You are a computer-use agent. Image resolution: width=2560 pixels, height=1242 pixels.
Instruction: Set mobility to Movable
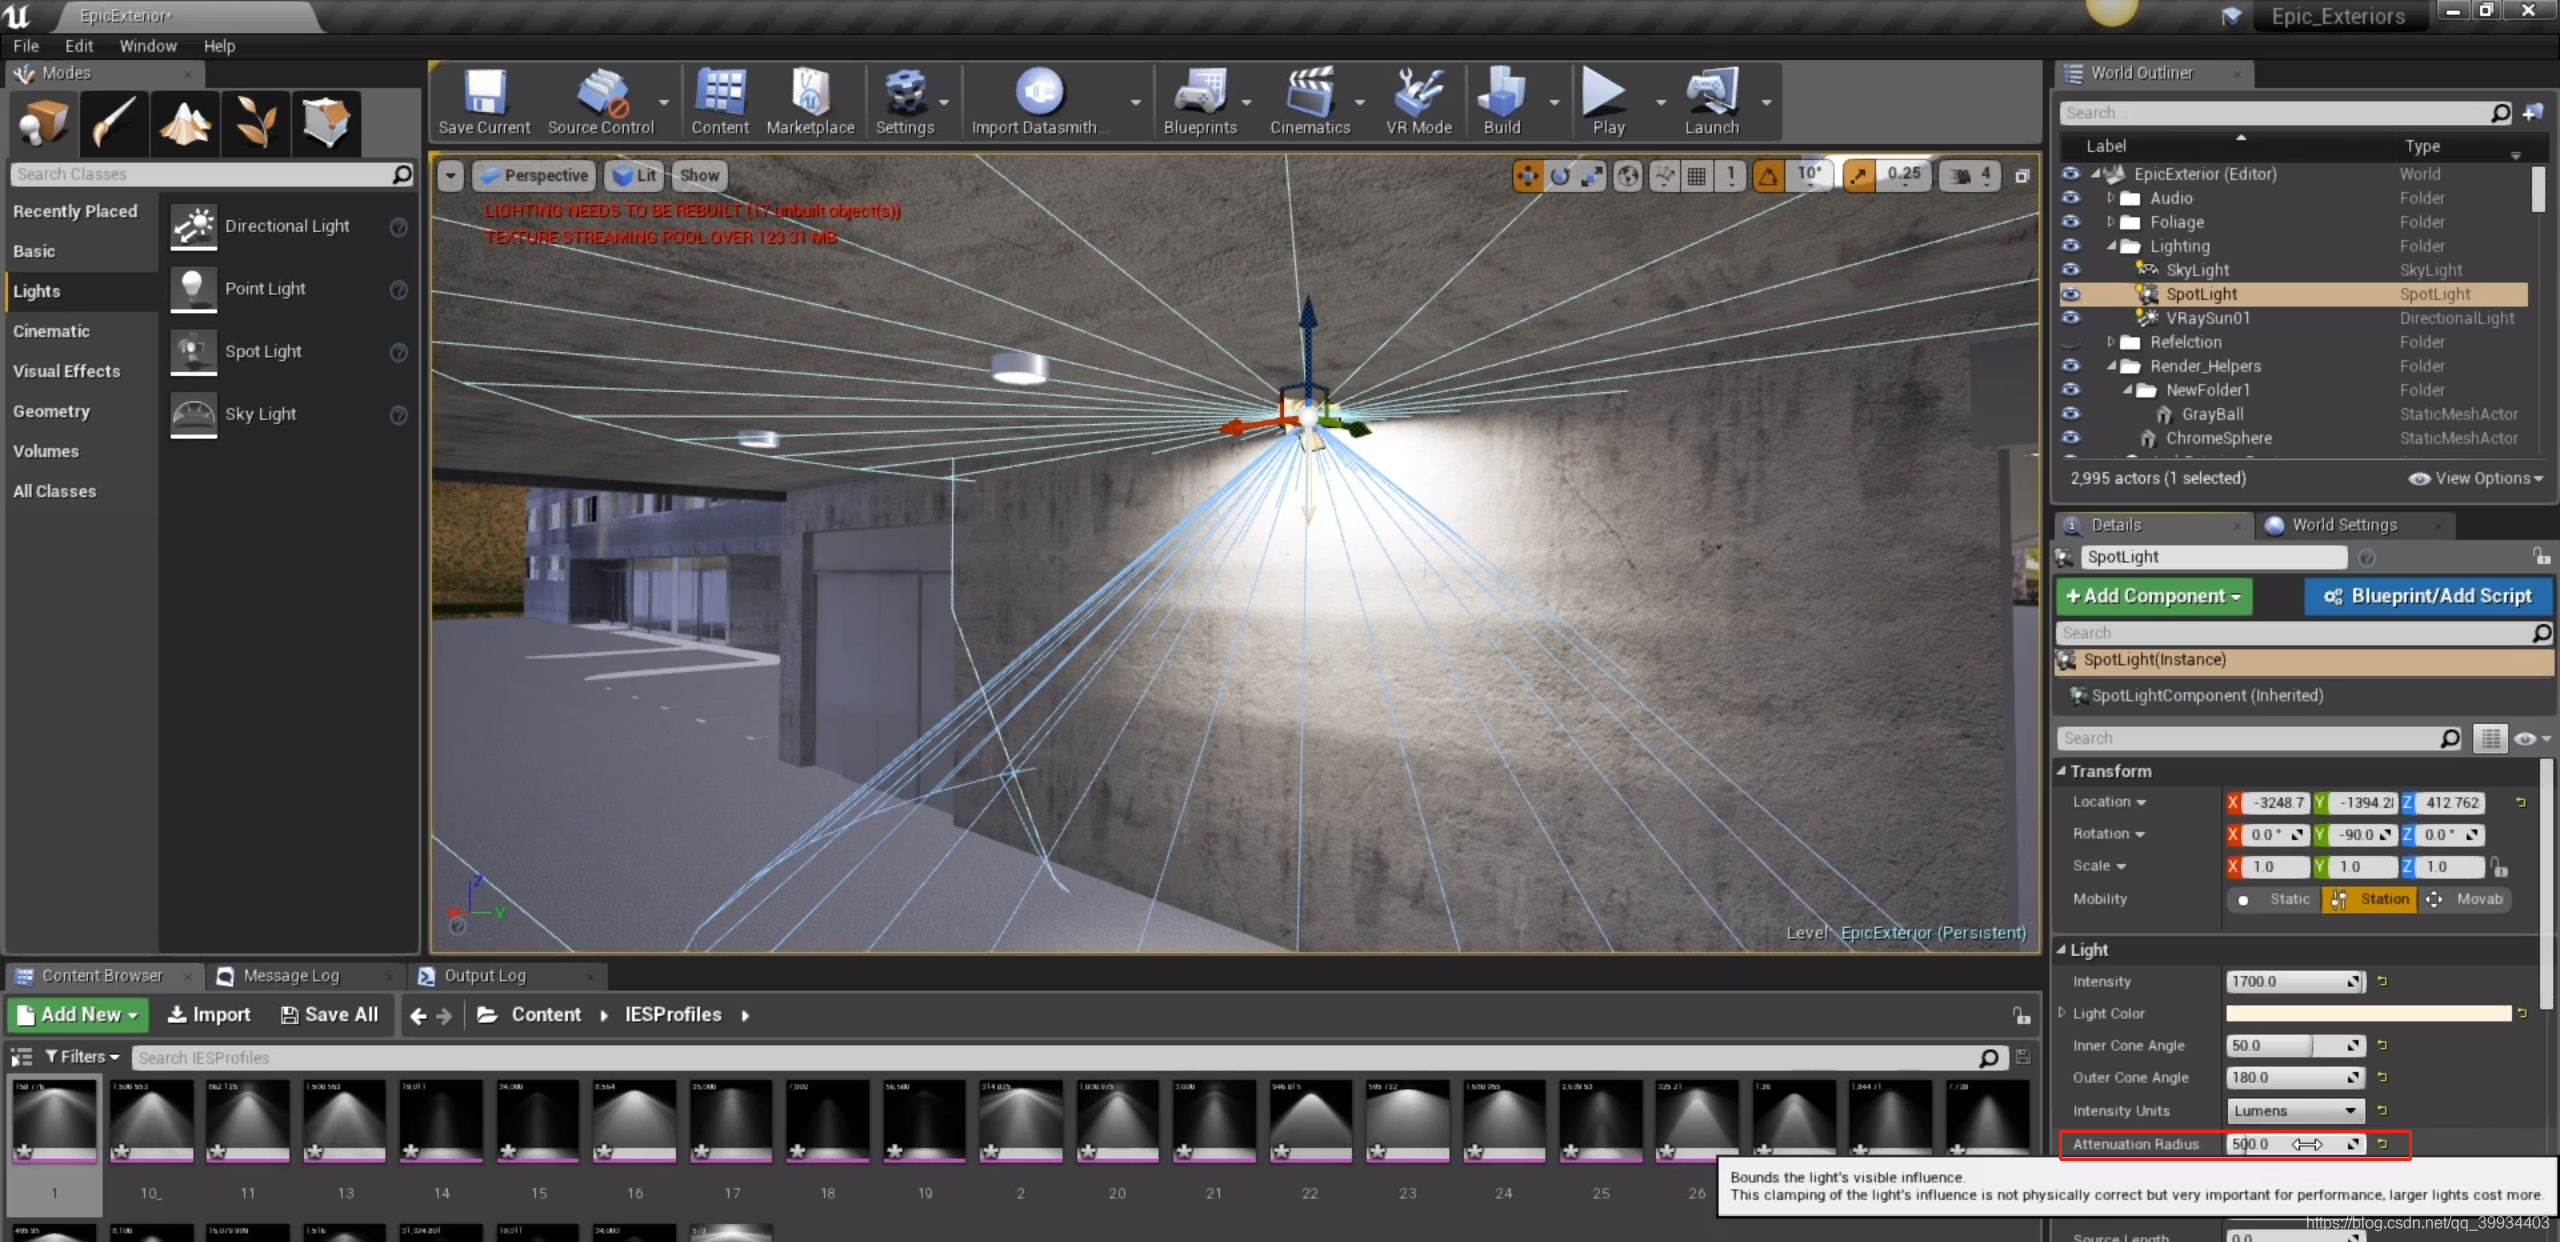click(x=2465, y=899)
